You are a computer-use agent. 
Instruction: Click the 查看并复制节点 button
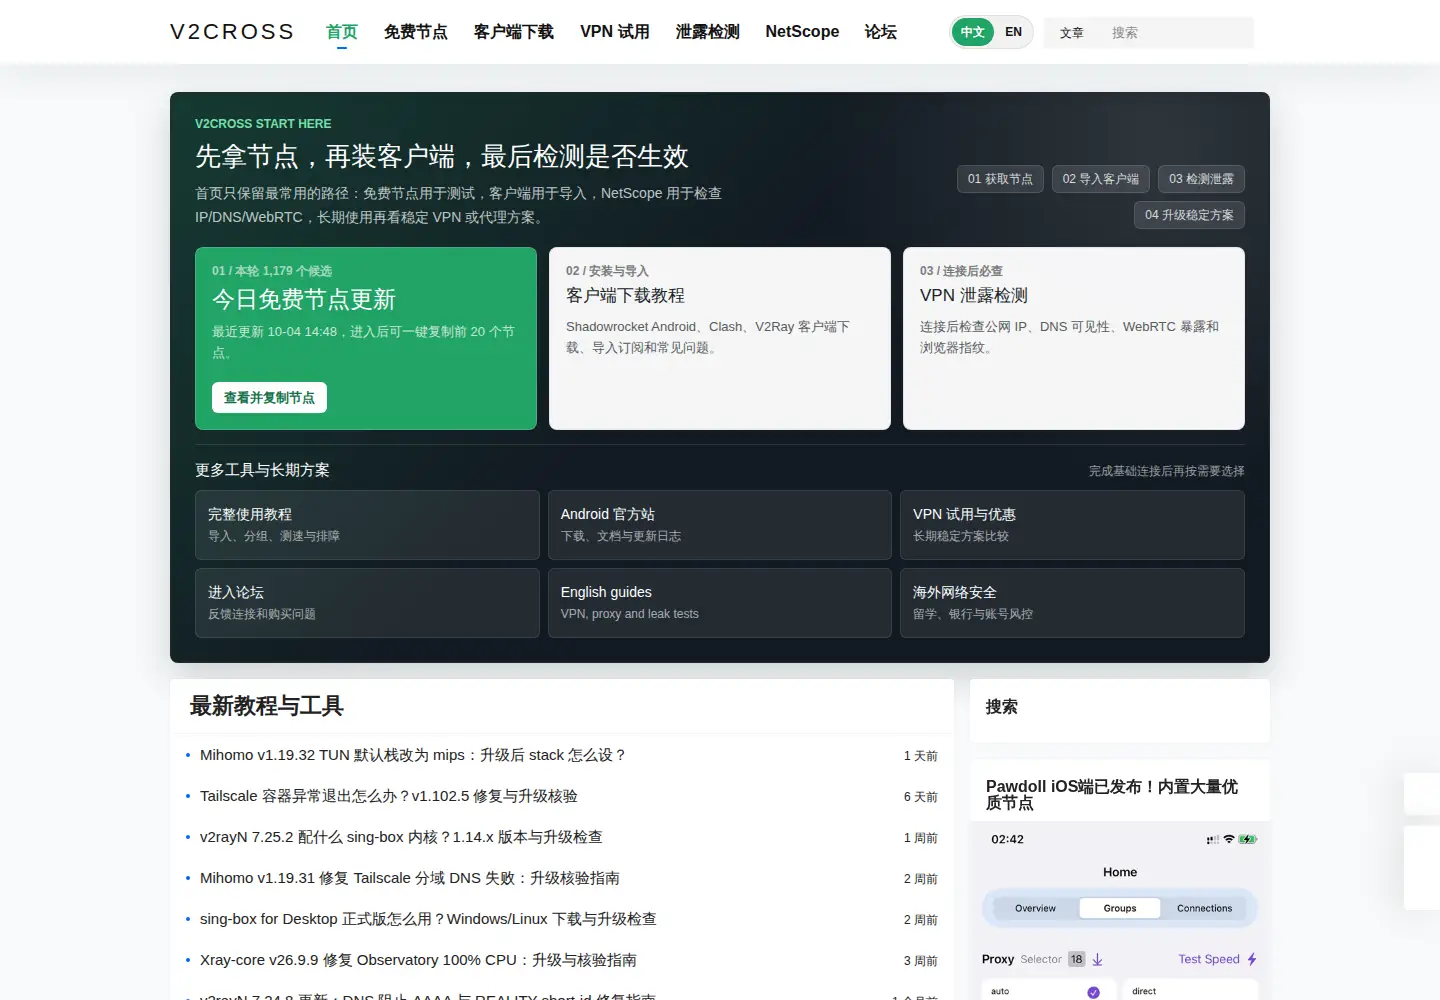[x=269, y=397]
